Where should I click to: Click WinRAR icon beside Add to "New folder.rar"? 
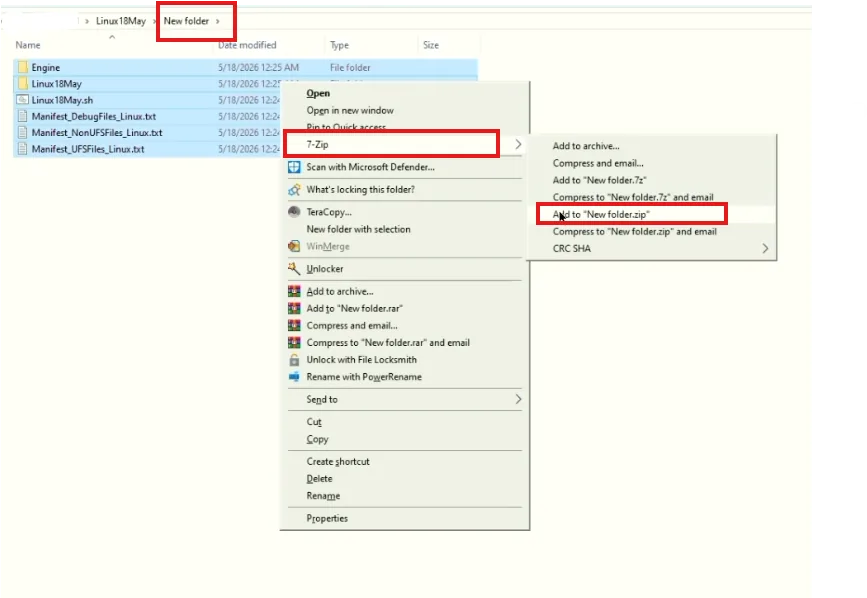tap(294, 308)
